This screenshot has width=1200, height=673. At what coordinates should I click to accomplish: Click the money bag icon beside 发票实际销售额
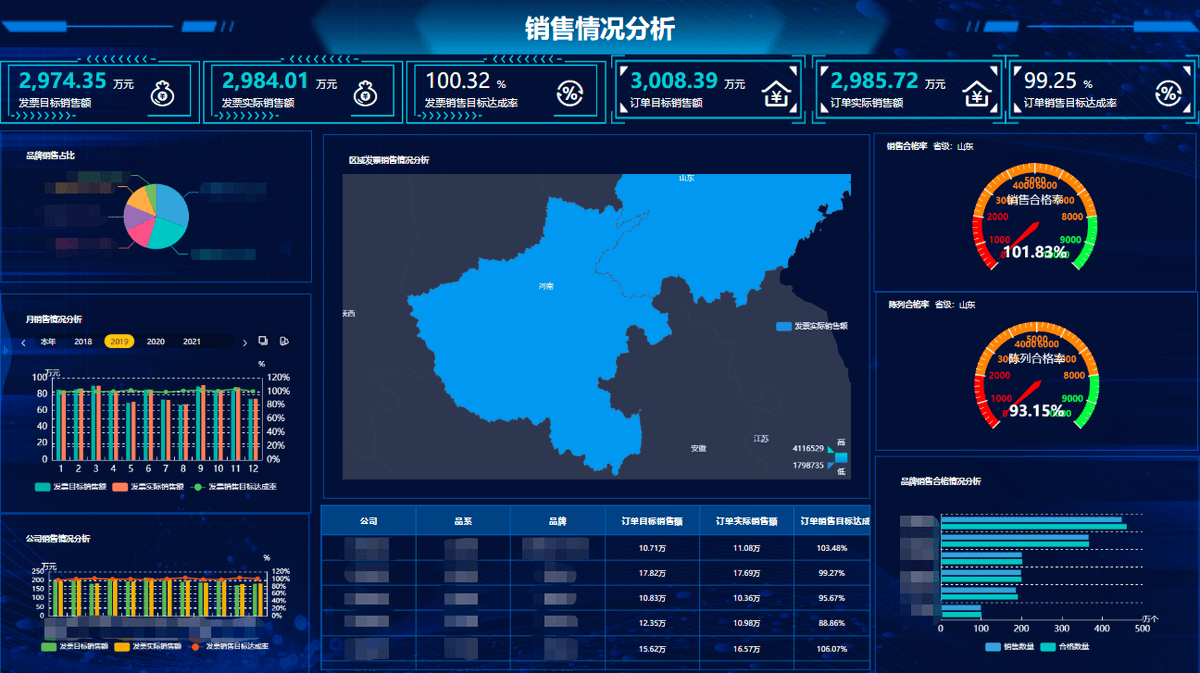click(x=365, y=93)
